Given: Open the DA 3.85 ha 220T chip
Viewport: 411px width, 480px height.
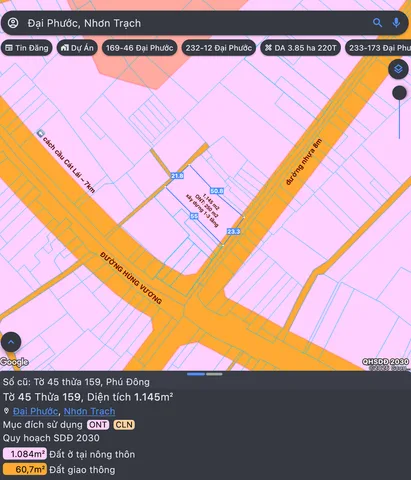Looking at the screenshot, I should 300,48.
